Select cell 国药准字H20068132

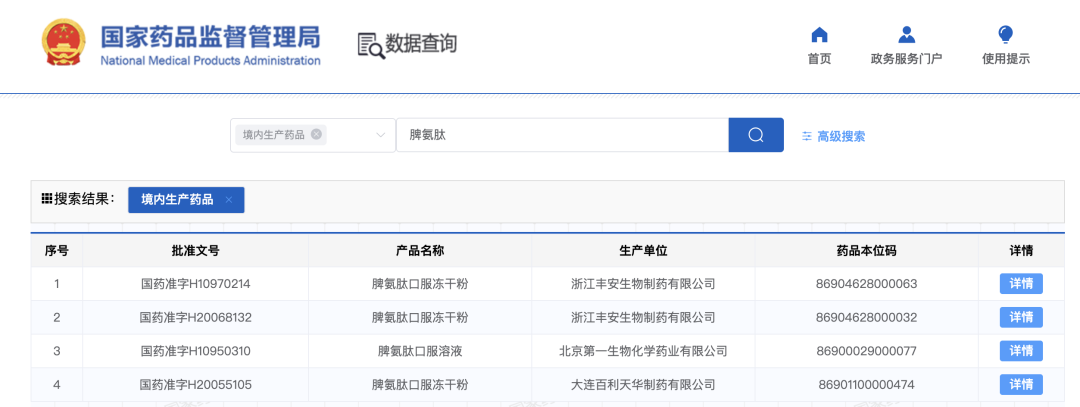[196, 317]
